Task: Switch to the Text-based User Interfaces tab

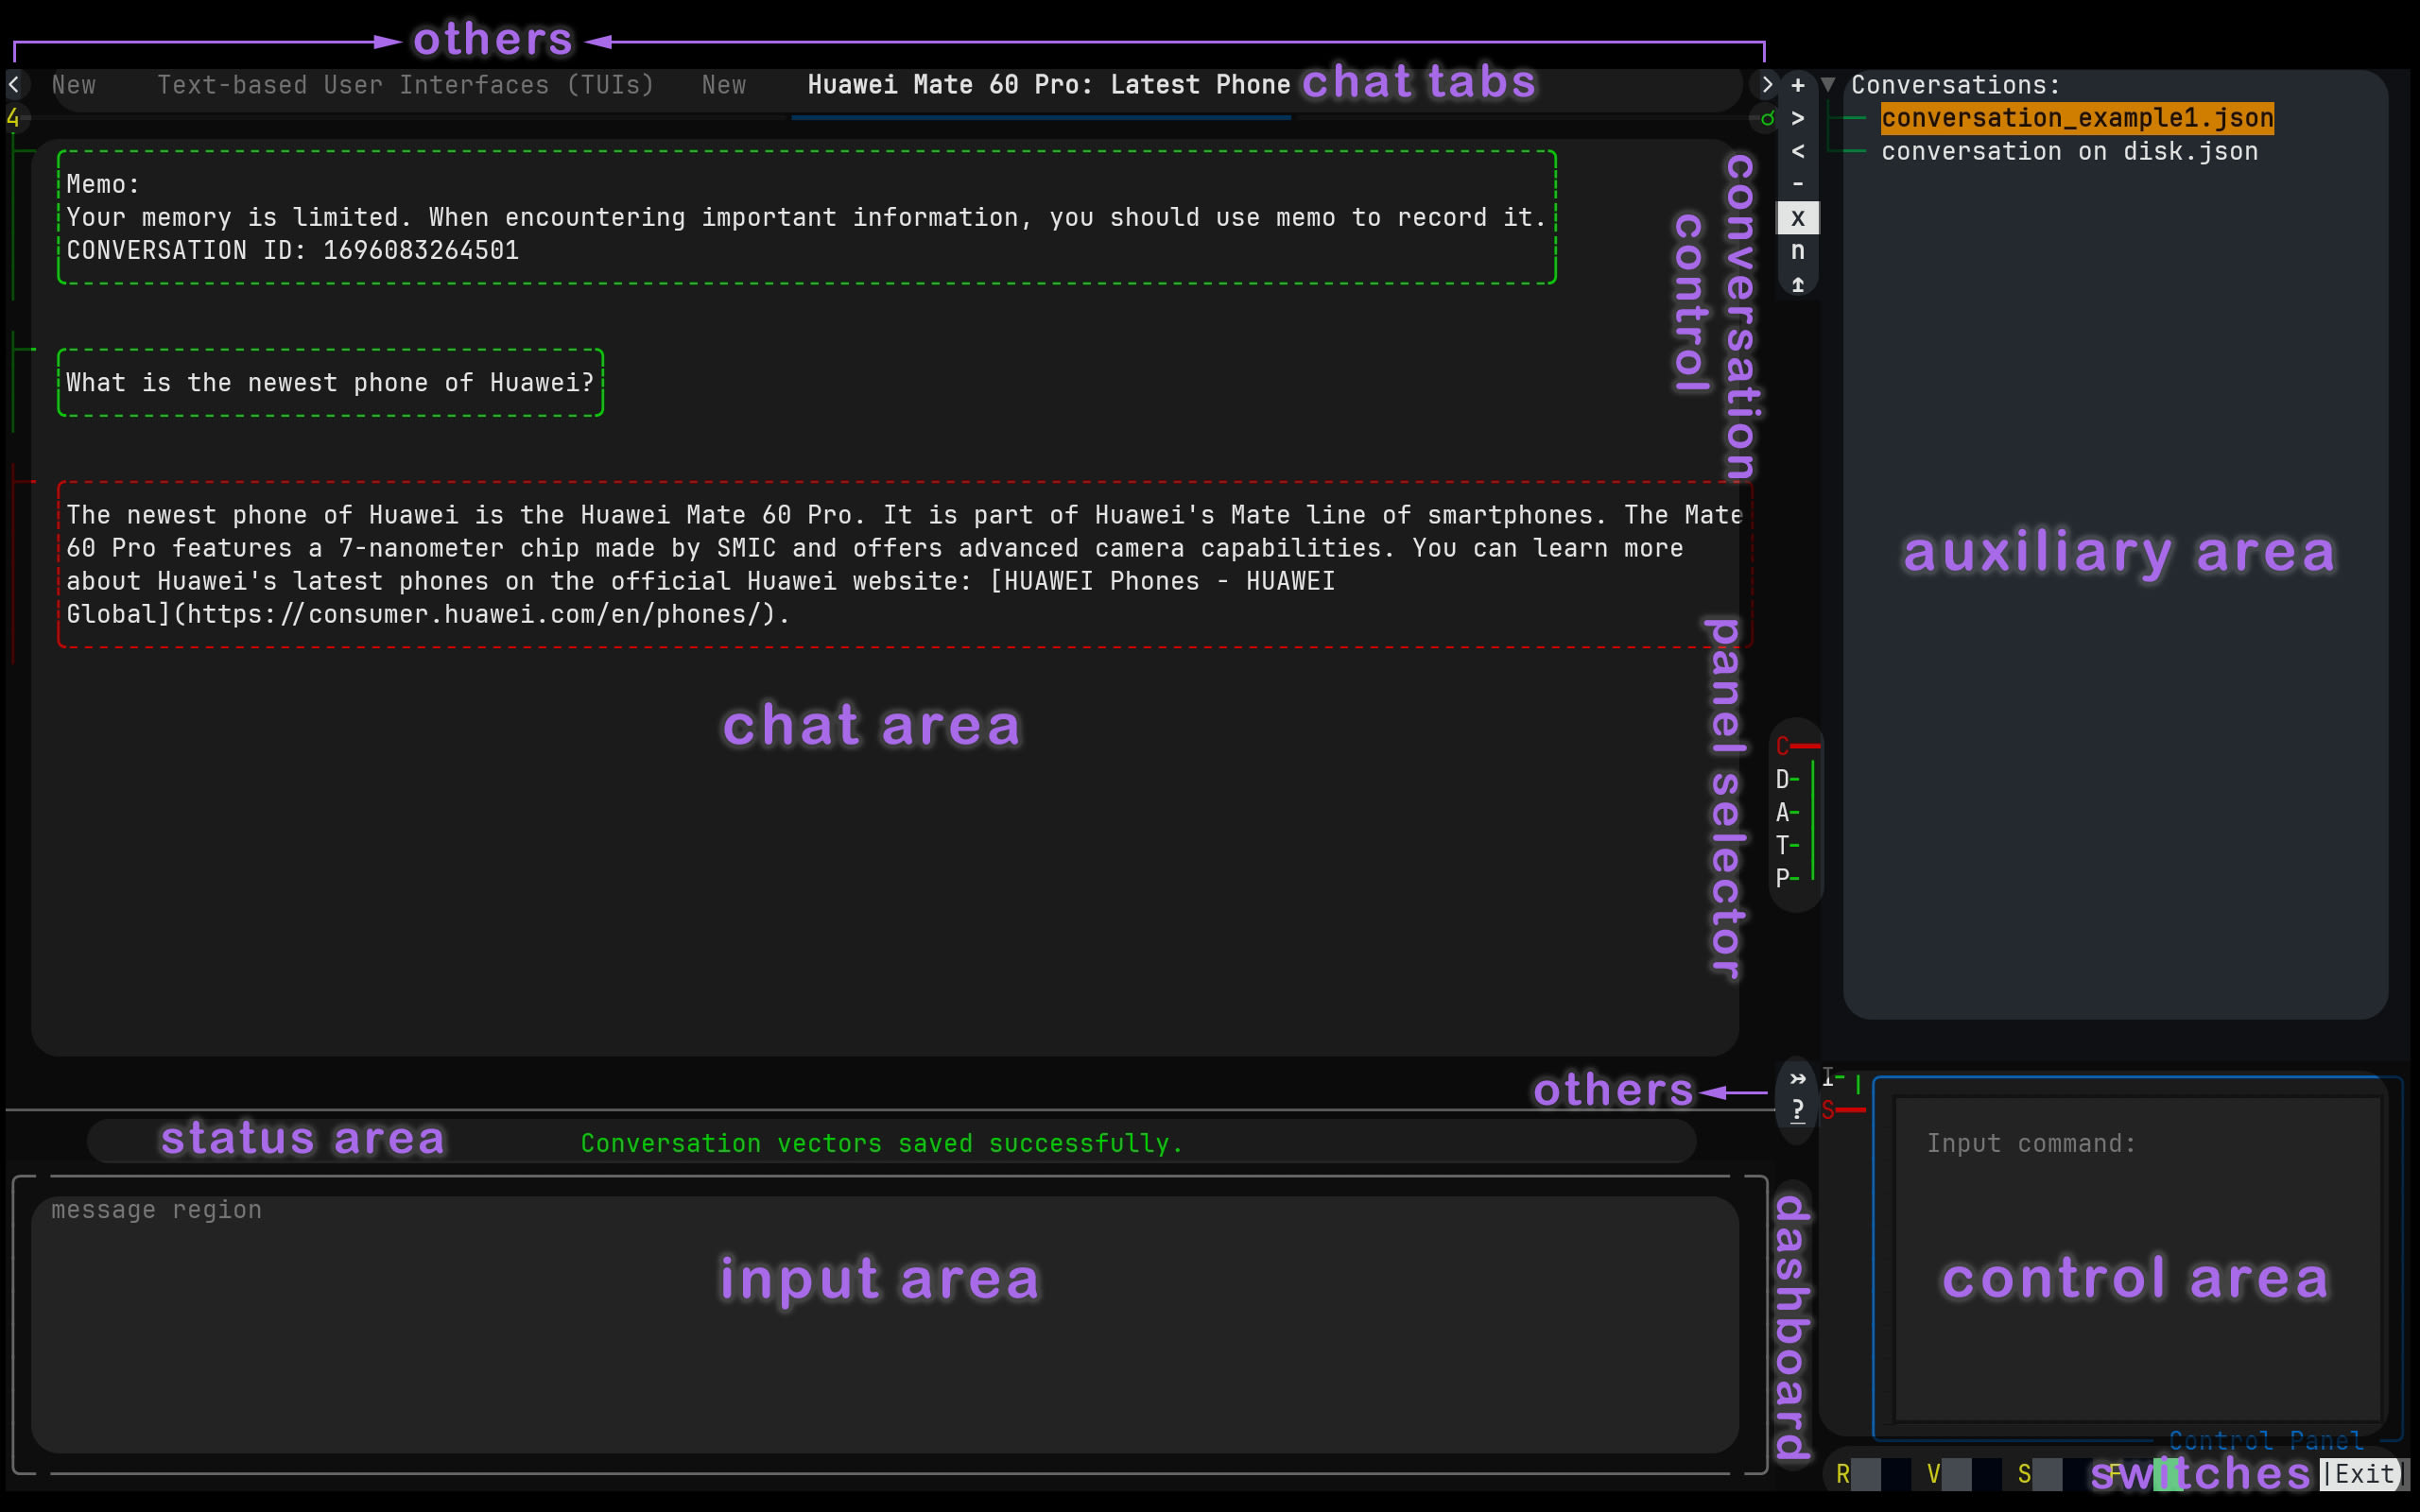Action: (405, 85)
